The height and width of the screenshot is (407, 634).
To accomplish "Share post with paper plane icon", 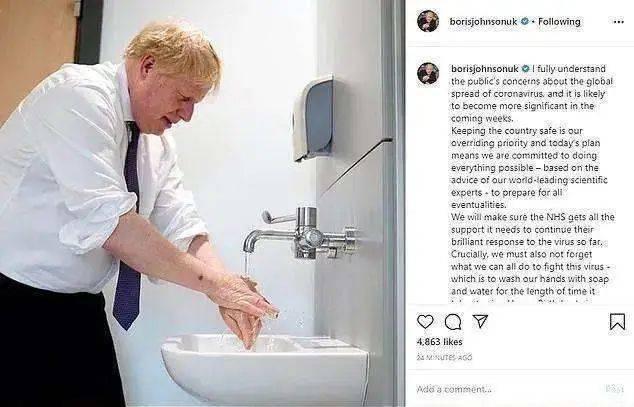I will pos(480,321).
